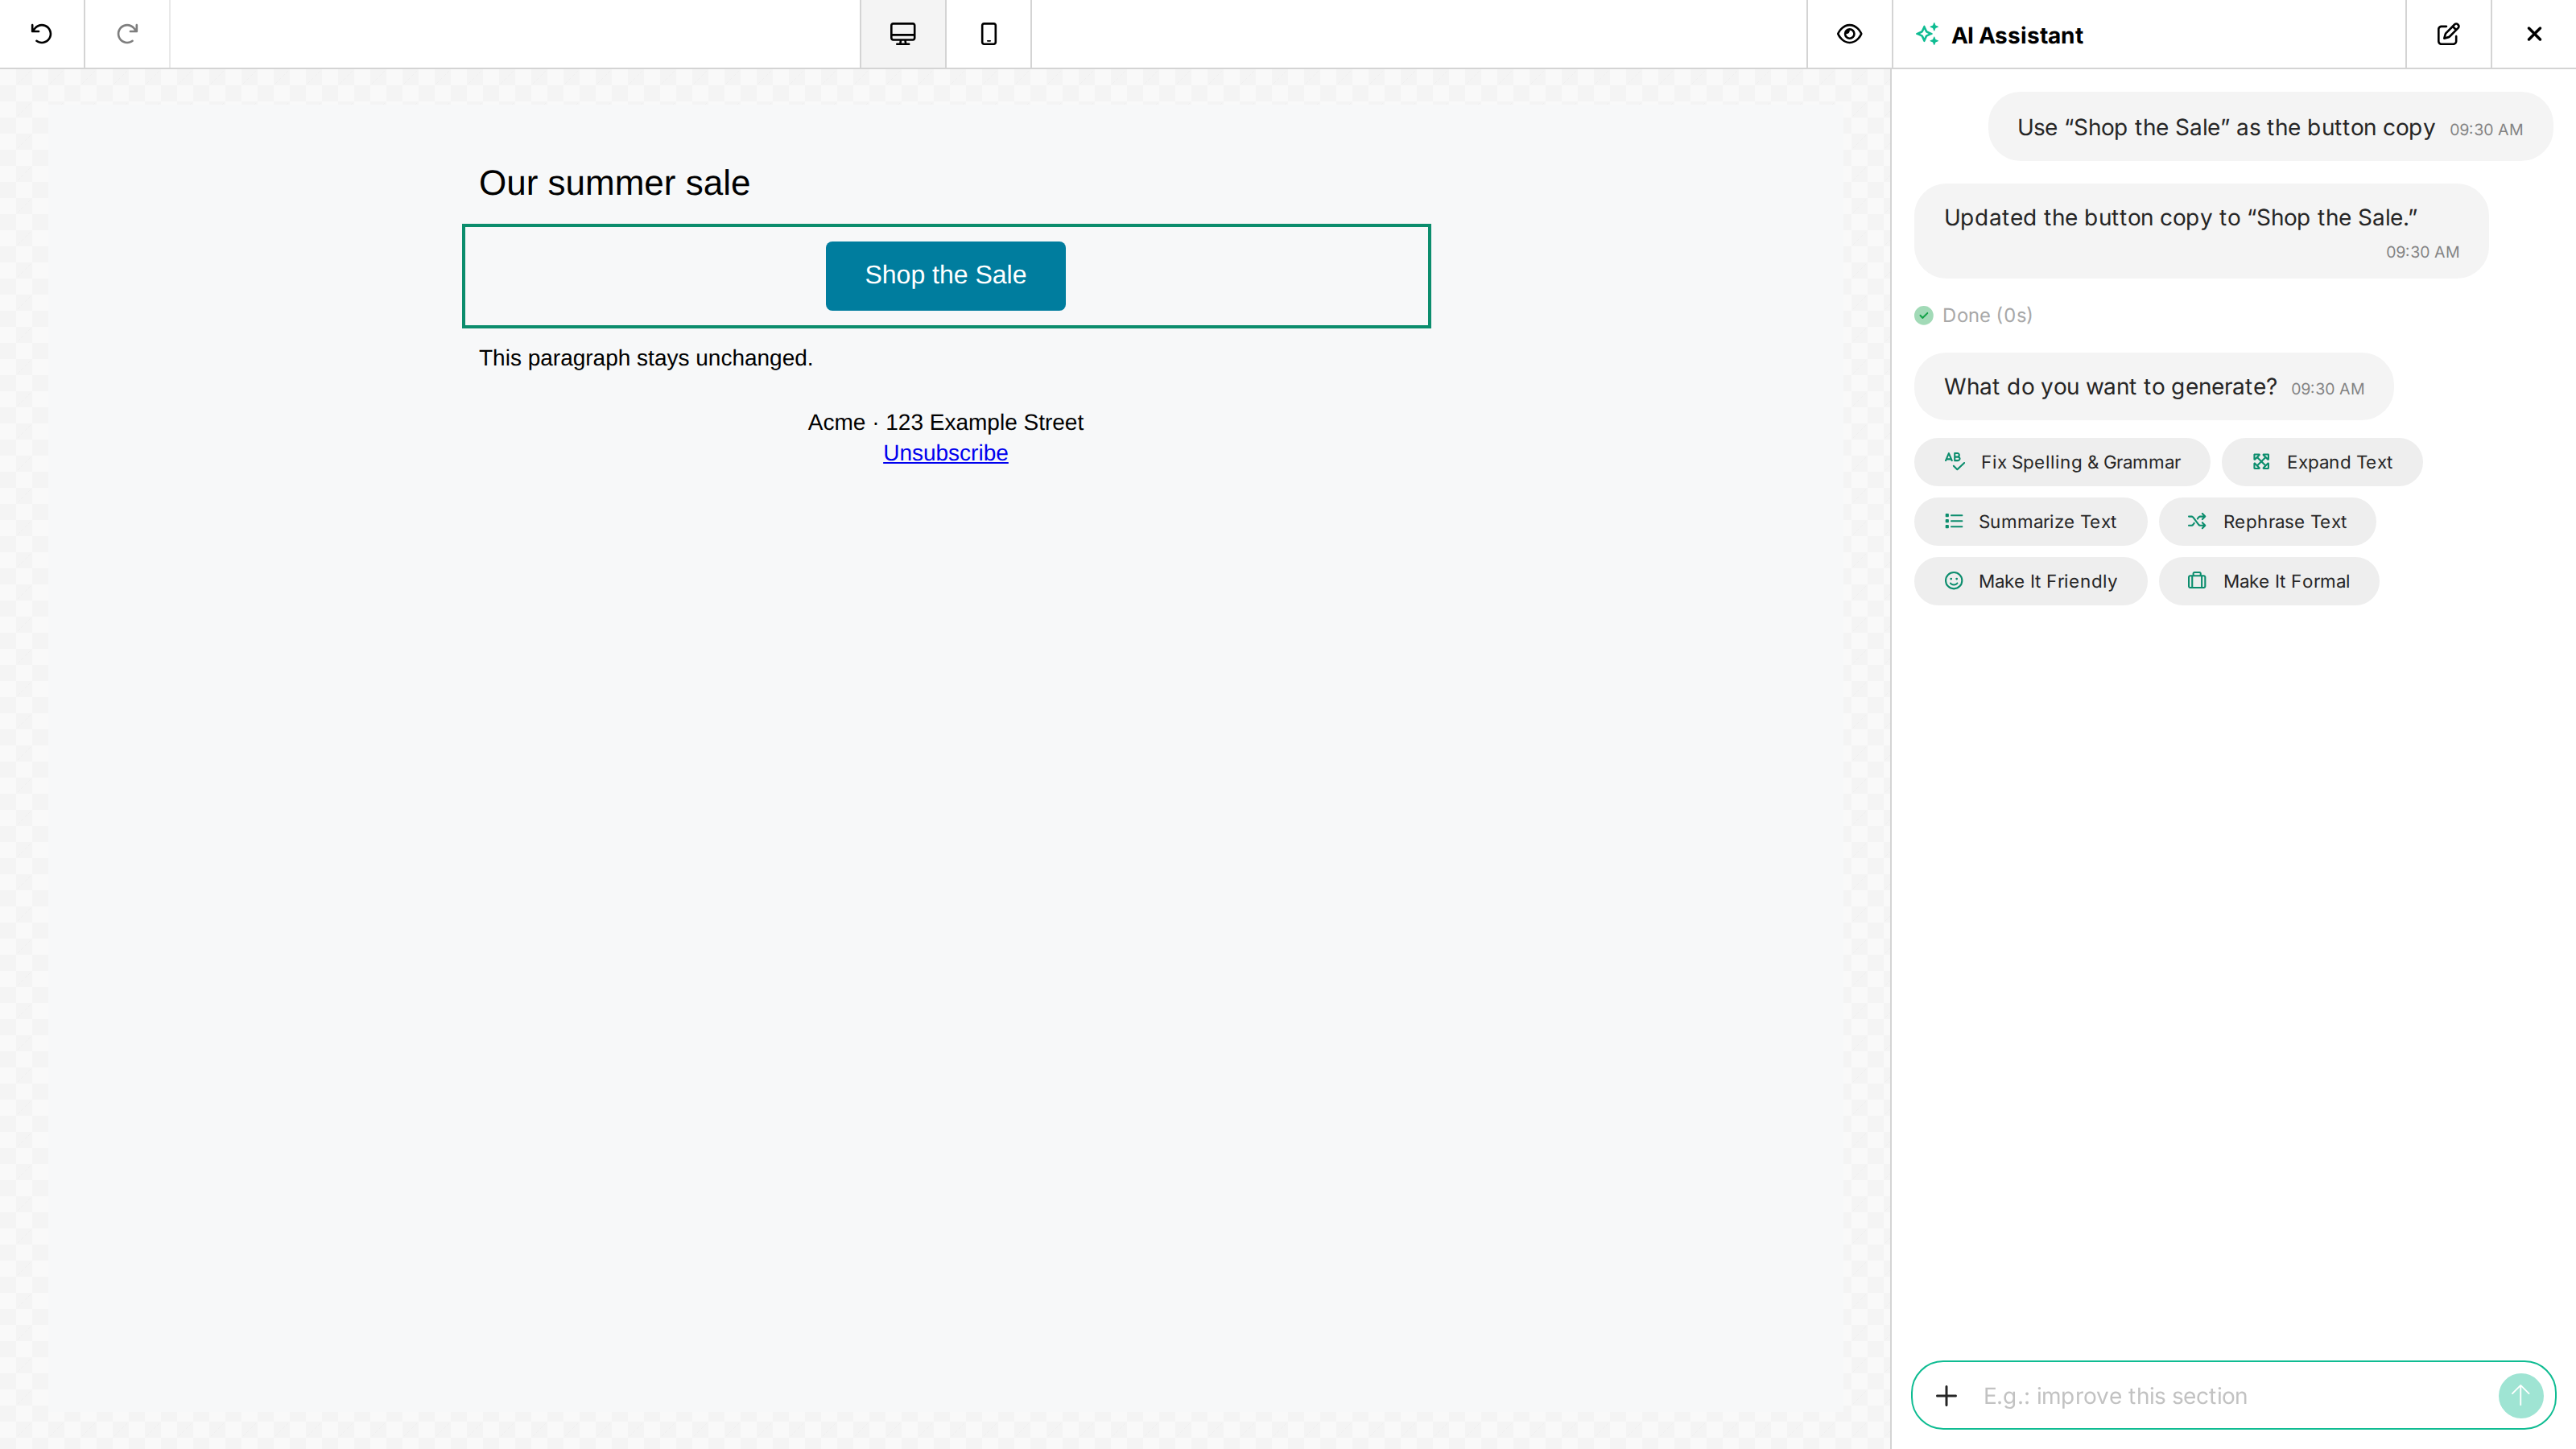
Task: Switch to mobile preview mode
Action: [x=988, y=34]
